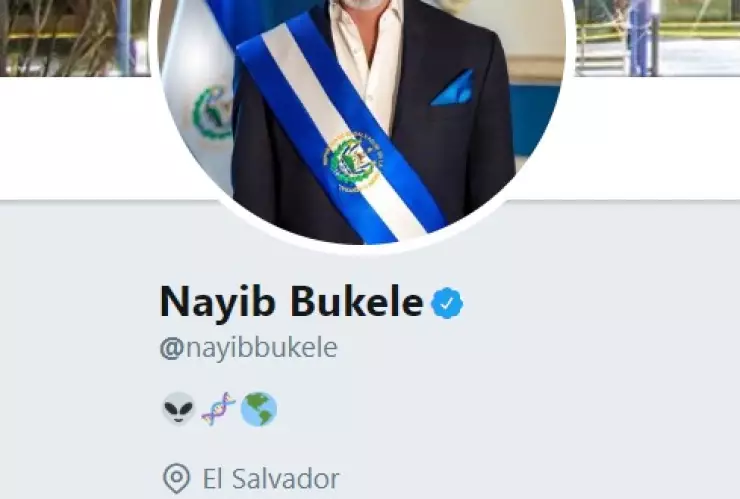Click the display name Nayib Bukele
Image resolution: width=740 pixels, height=499 pixels.
point(292,302)
